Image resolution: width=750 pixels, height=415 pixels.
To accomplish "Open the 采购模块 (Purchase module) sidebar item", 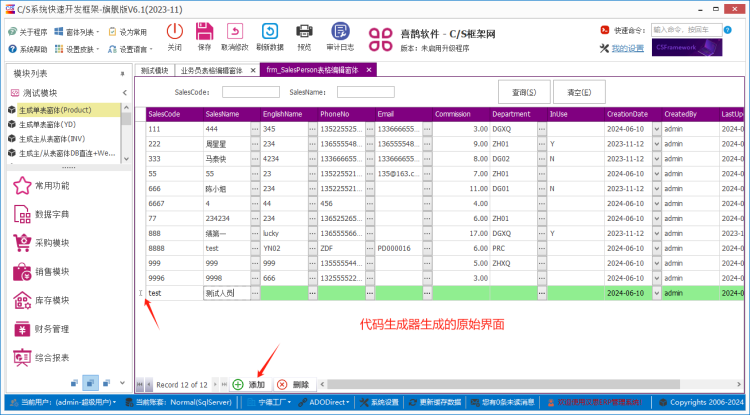I will [x=52, y=242].
